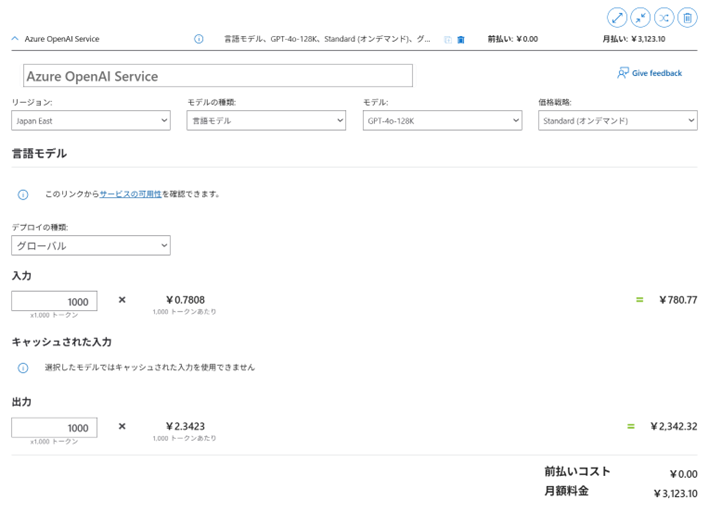Screen dimensions: 709x512
Task: Open the モデルの種類 dropdown showing 言語モデル
Action: pyautogui.click(x=266, y=121)
